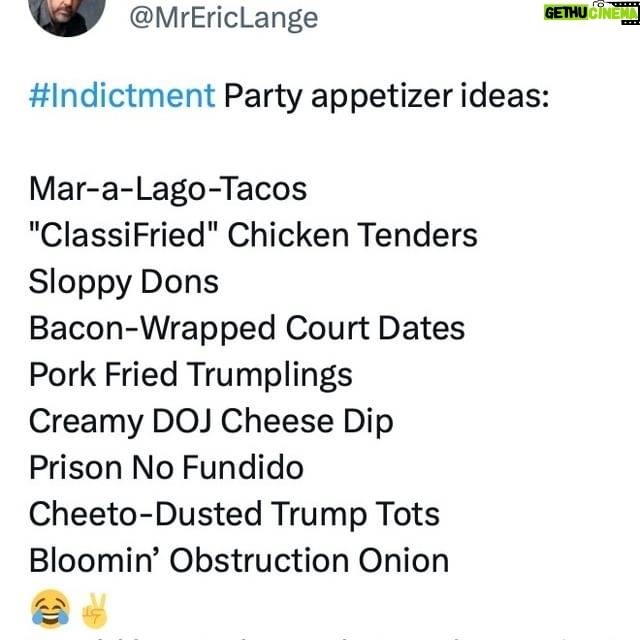Image resolution: width=640 pixels, height=640 pixels.
Task: Select the crying-laughing emoji
Action: (50, 609)
